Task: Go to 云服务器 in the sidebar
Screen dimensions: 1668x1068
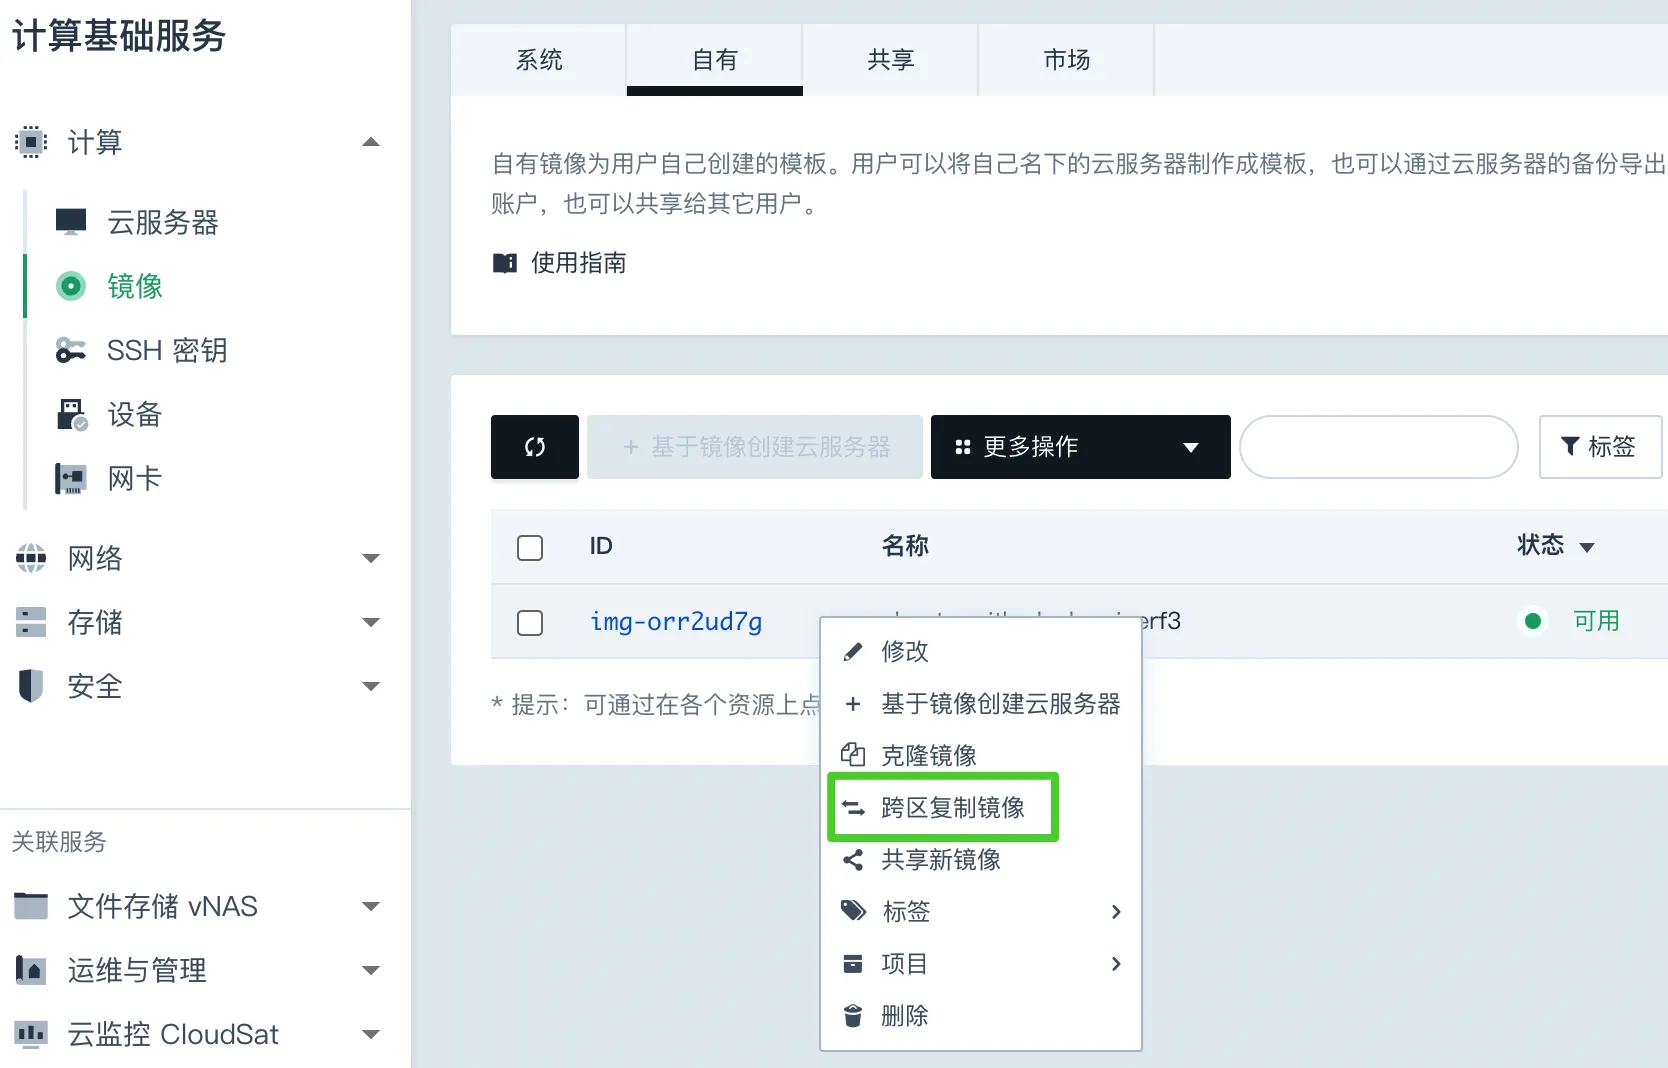Action: [163, 222]
